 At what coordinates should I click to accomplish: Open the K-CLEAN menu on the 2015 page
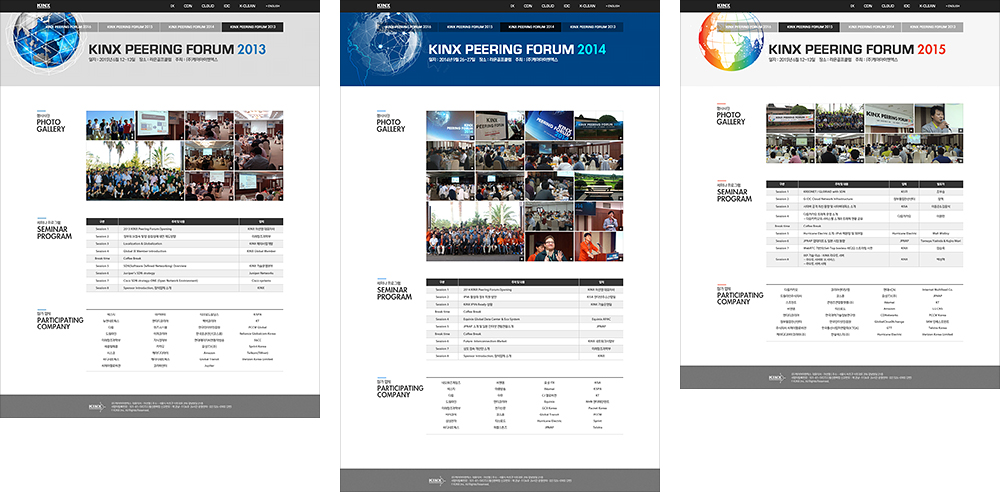[927, 6]
